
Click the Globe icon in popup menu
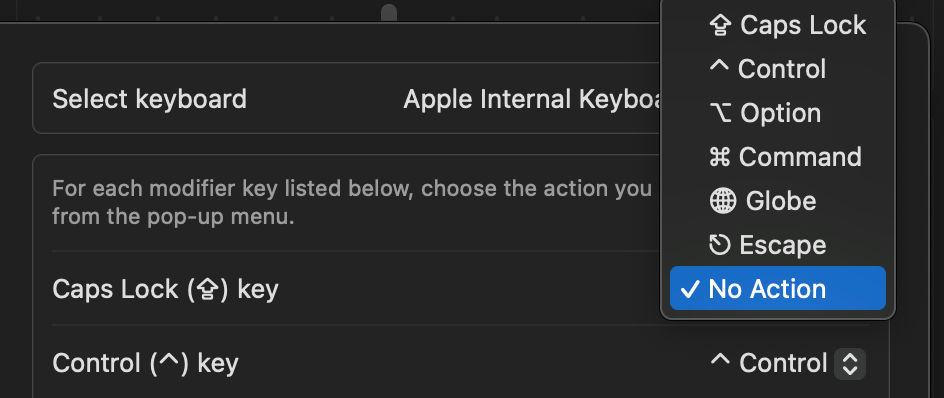click(722, 201)
